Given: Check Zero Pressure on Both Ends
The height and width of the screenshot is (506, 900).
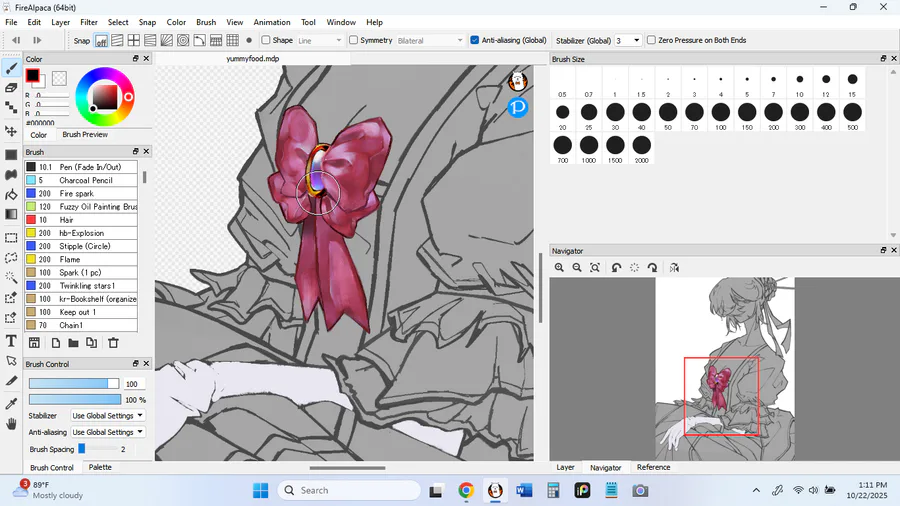Looking at the screenshot, I should [x=651, y=40].
